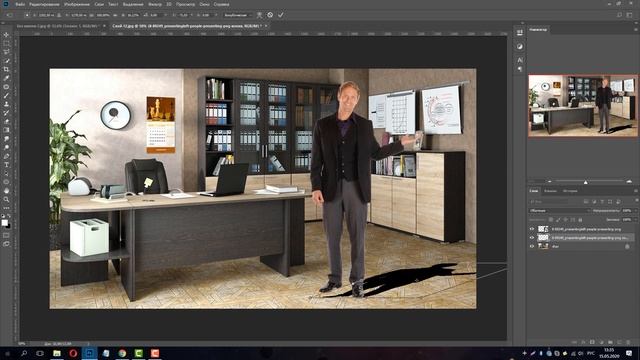Filter layers by pixel layer icon
Screen dimensions: 640x360
click(586, 202)
